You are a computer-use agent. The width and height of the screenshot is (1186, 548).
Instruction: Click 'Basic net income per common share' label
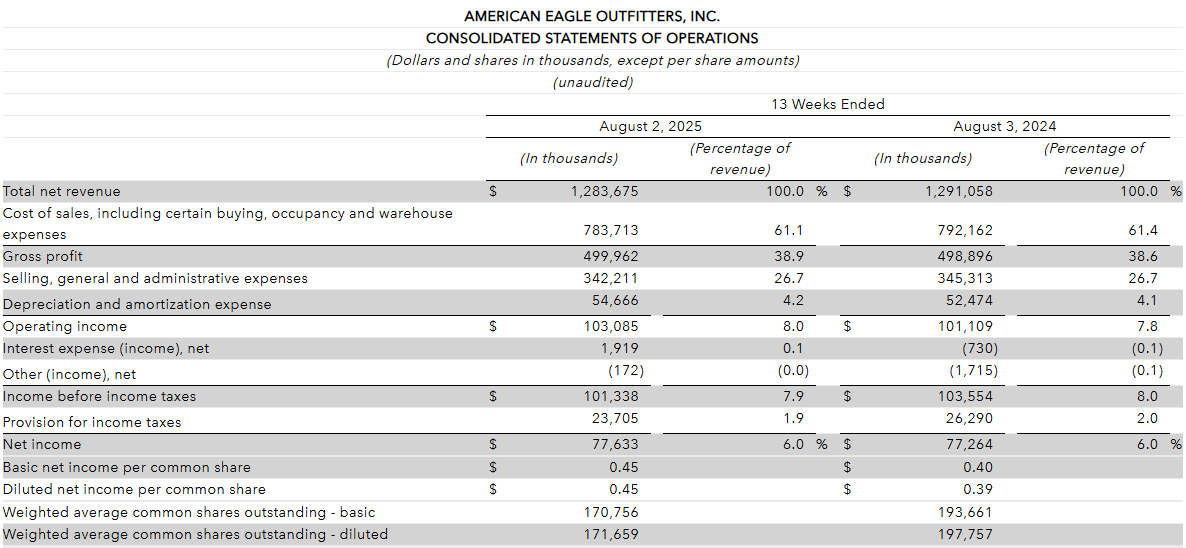126,467
